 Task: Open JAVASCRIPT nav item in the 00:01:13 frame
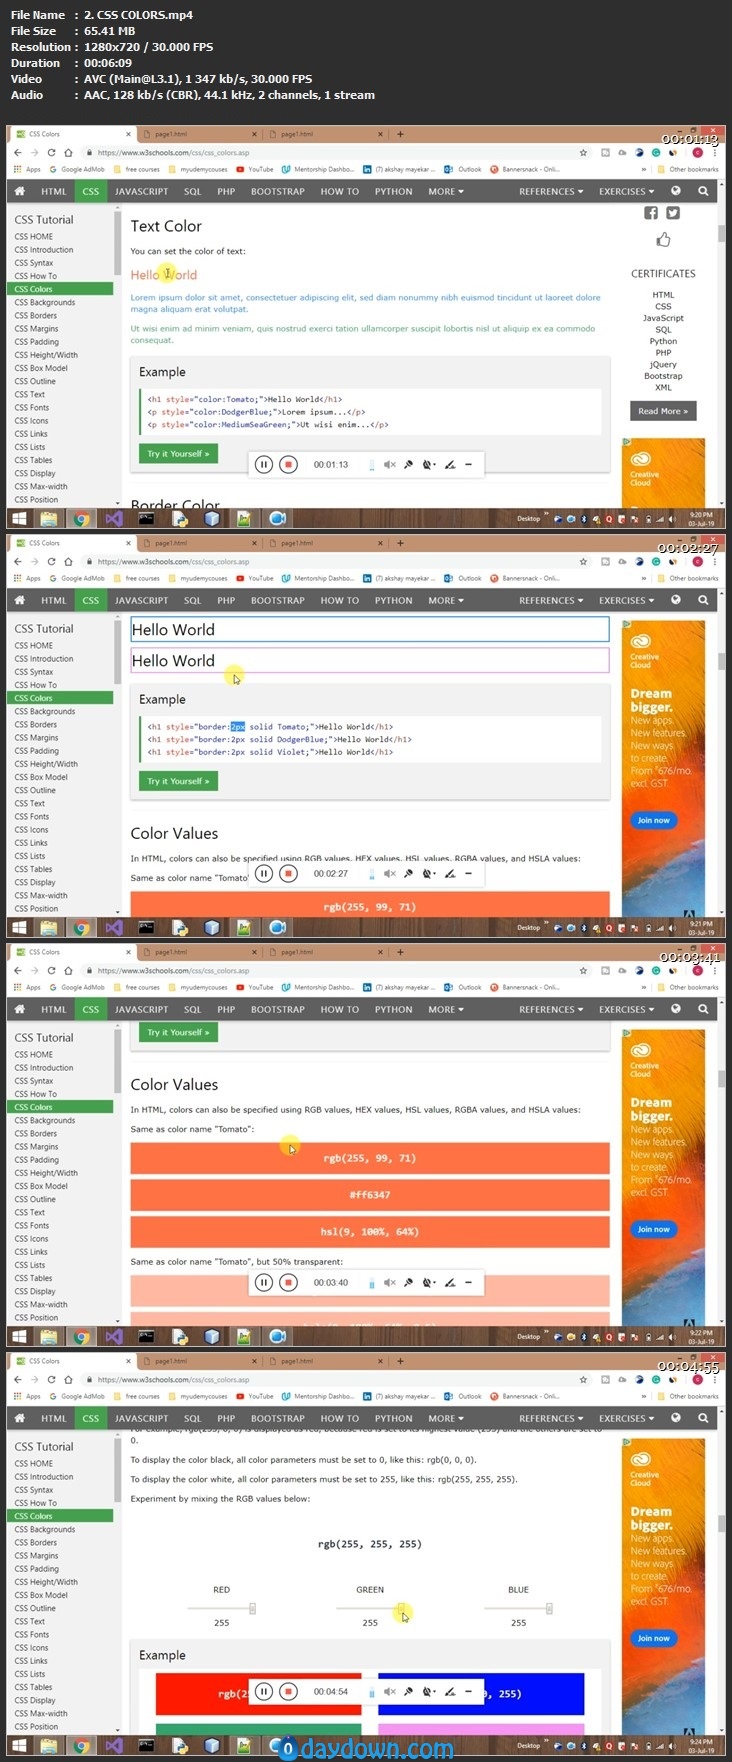coord(141,191)
